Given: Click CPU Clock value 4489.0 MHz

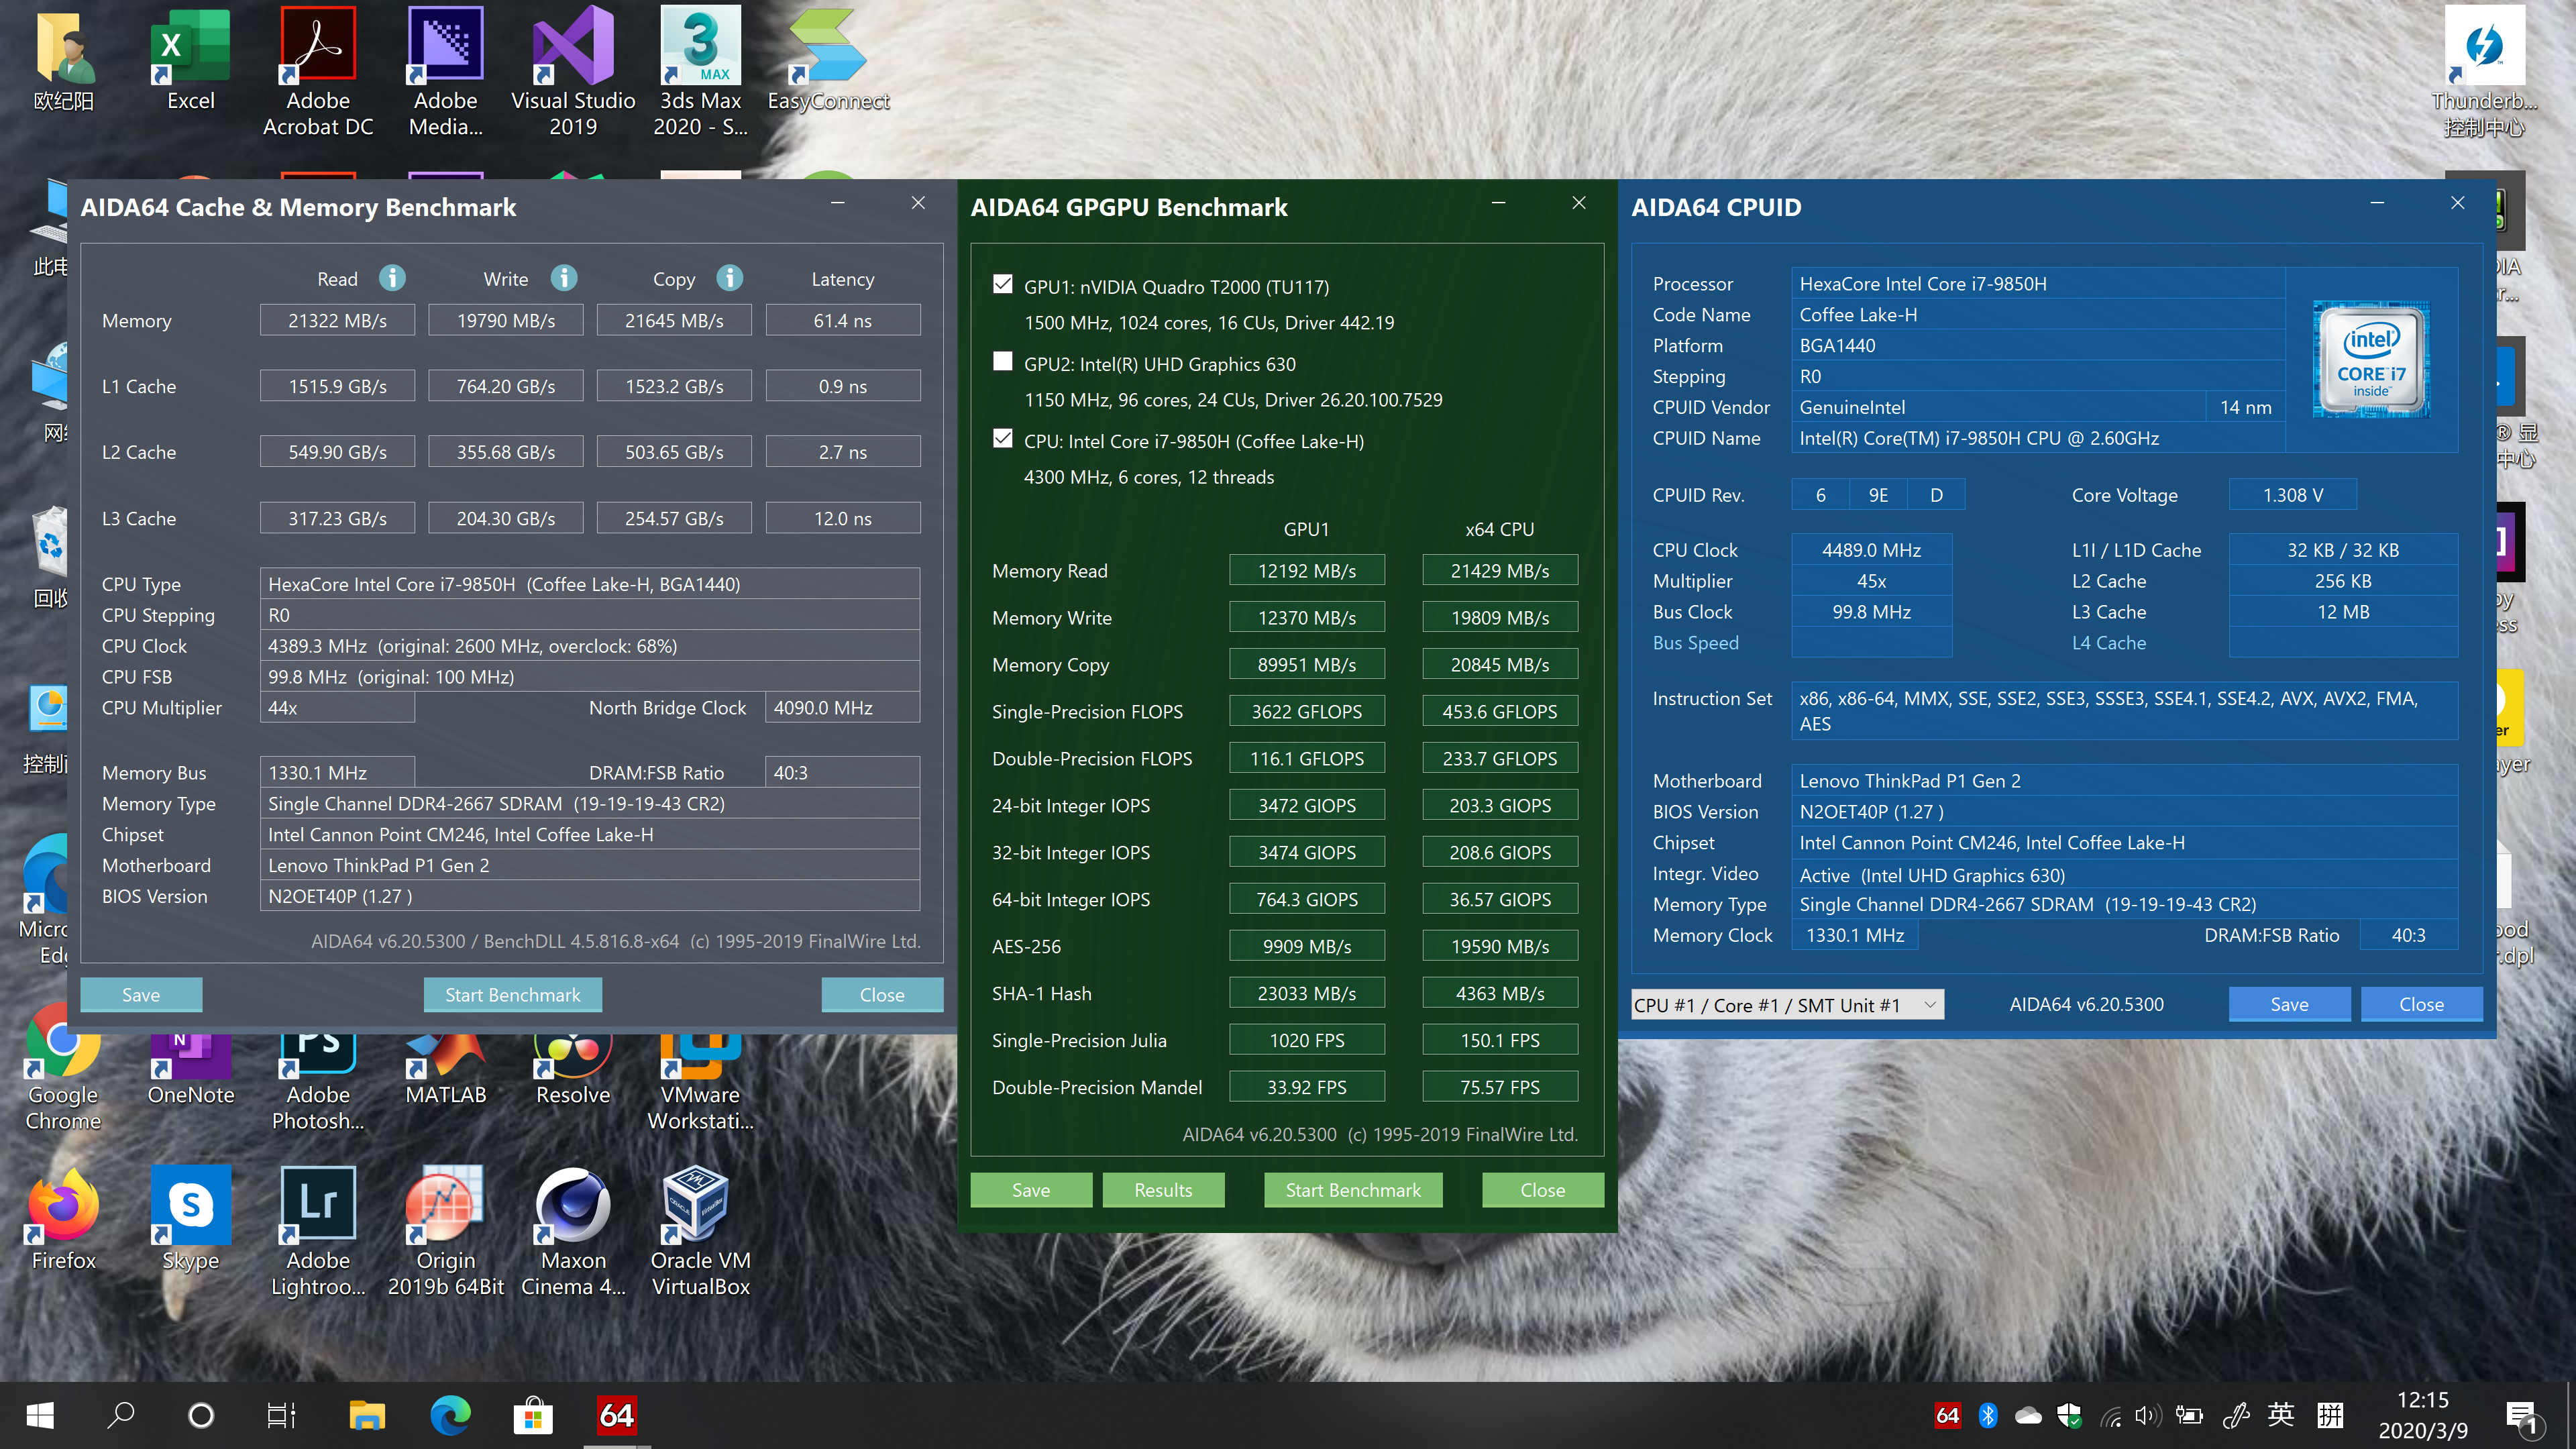Looking at the screenshot, I should 1871,549.
